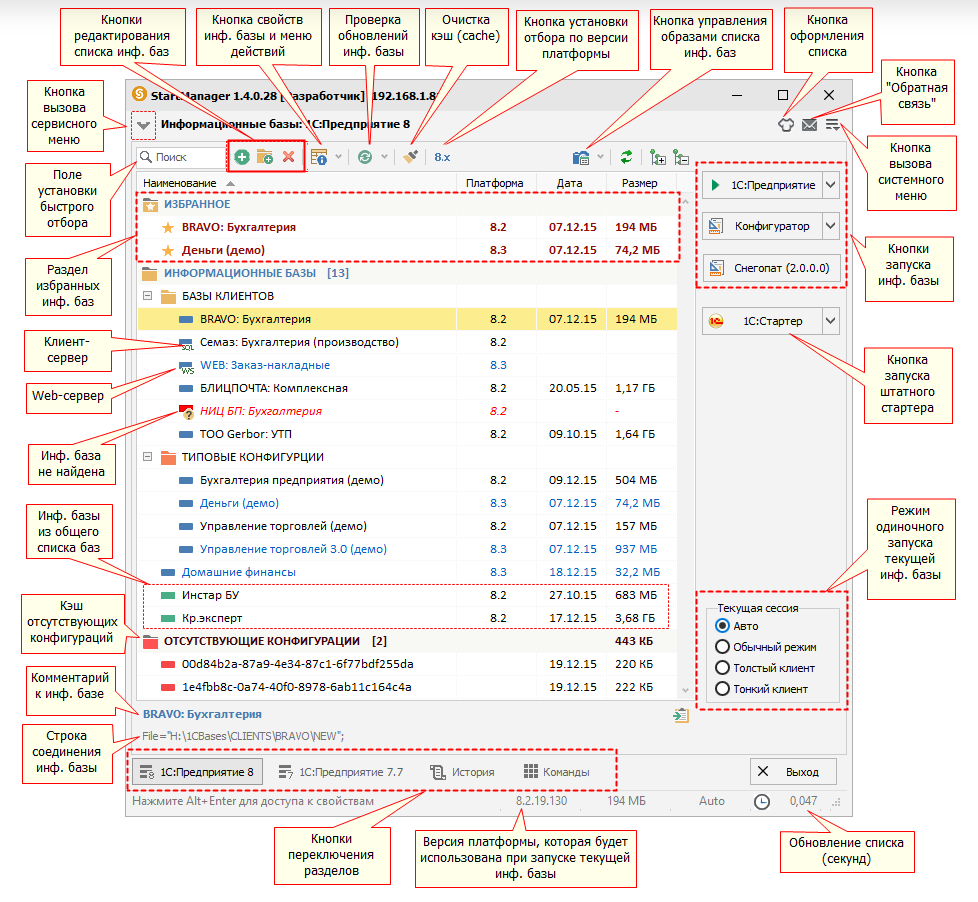Click the starred folder icon of ИЗБРАННОЕ
This screenshot has width=978, height=902.
pos(150,205)
